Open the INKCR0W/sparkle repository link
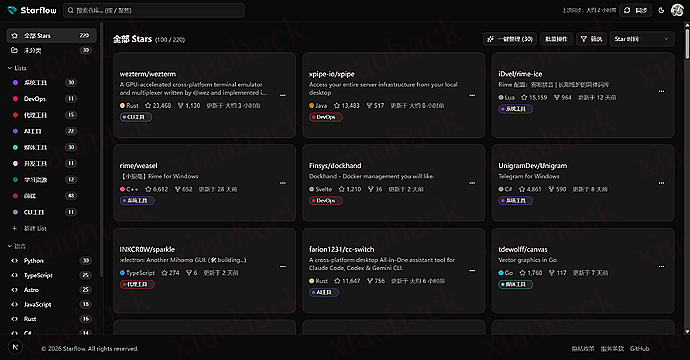 pos(147,249)
